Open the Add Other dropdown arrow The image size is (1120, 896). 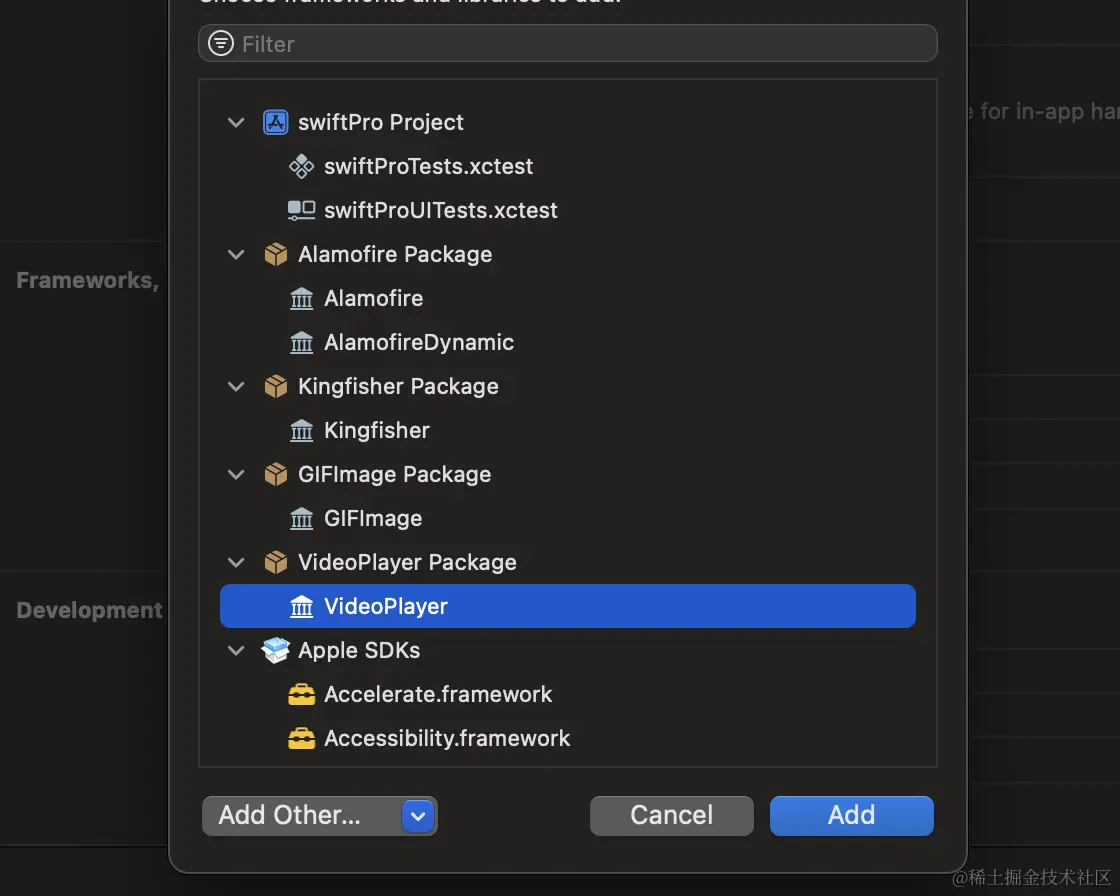pos(418,816)
